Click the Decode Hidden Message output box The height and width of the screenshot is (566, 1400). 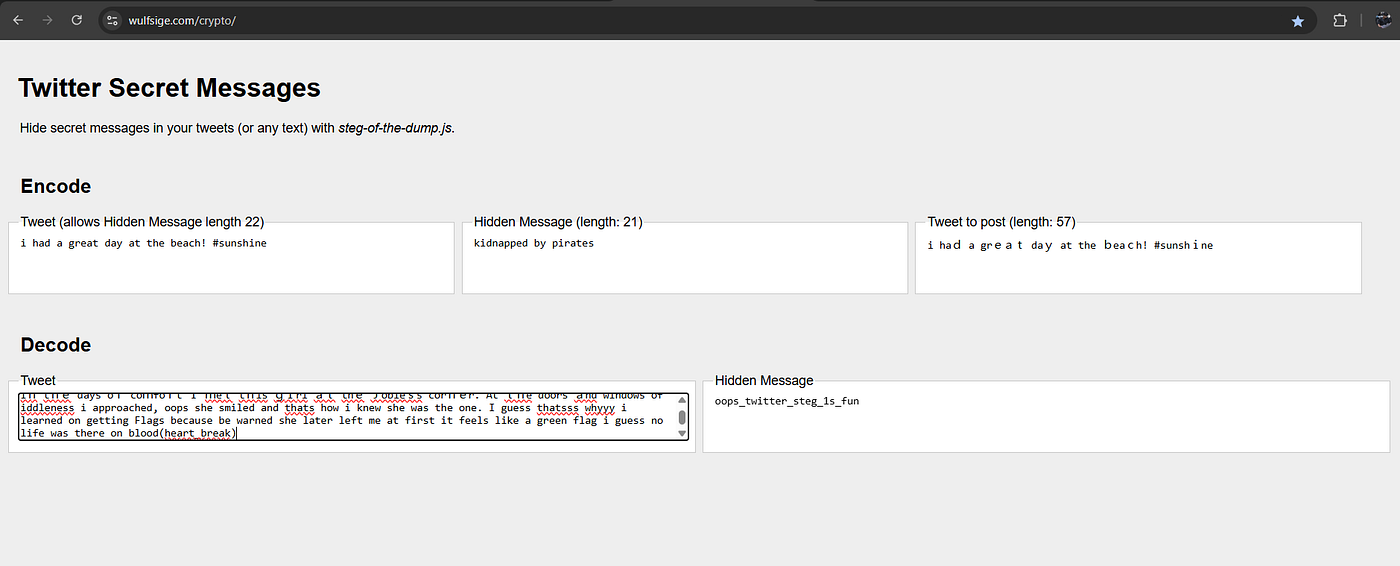(x=1046, y=416)
